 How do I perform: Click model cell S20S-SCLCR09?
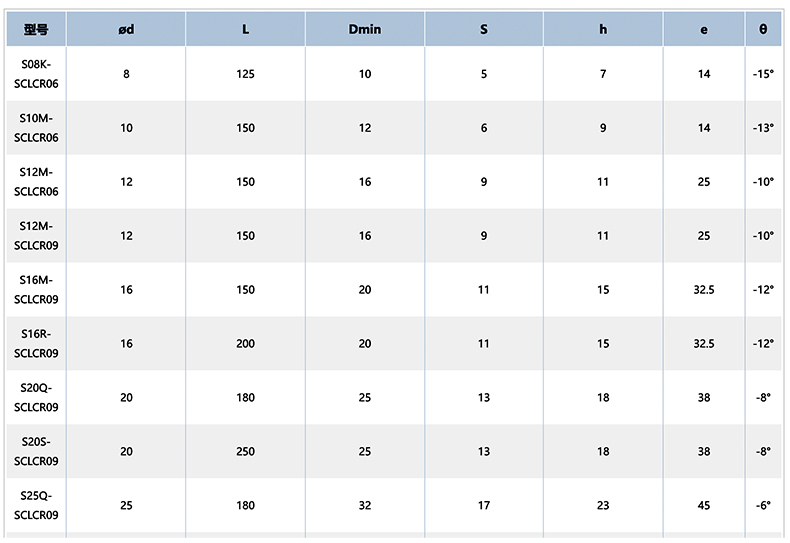click(x=36, y=452)
